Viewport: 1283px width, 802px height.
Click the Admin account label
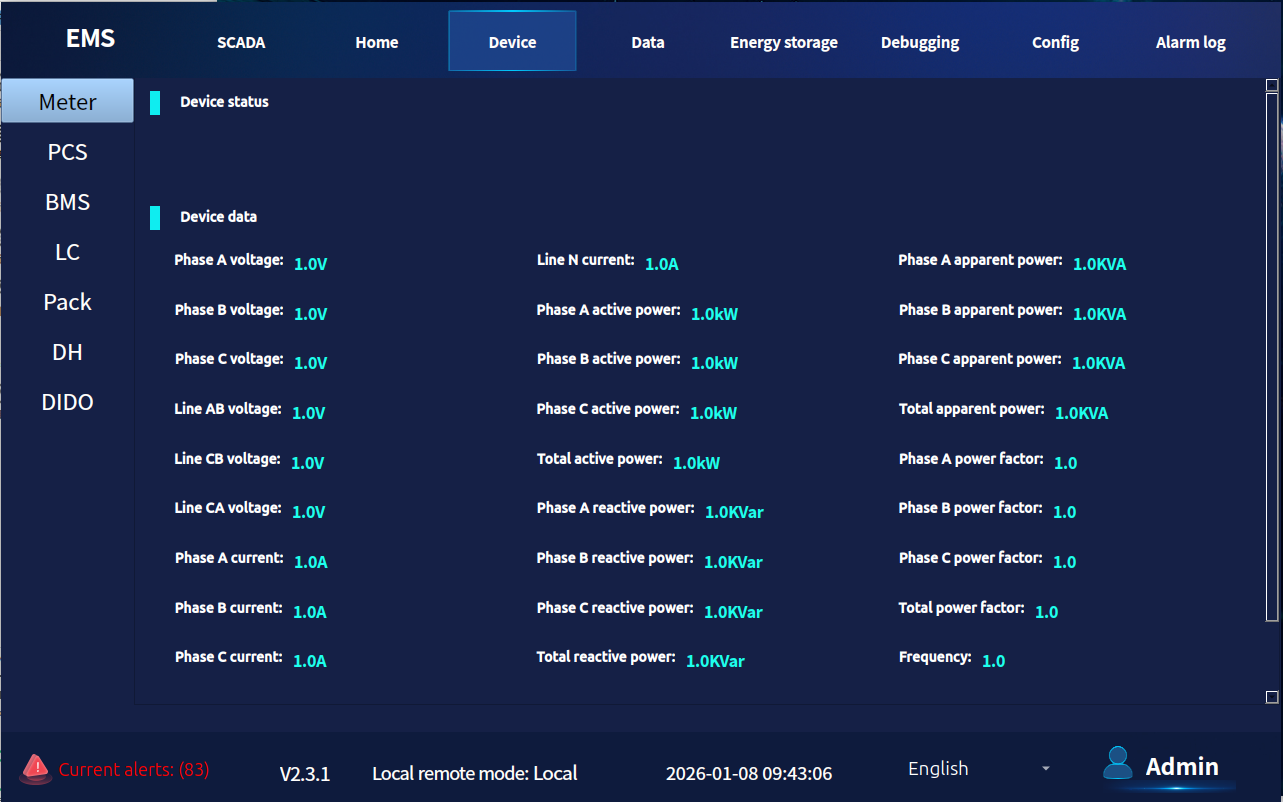[x=1182, y=767]
